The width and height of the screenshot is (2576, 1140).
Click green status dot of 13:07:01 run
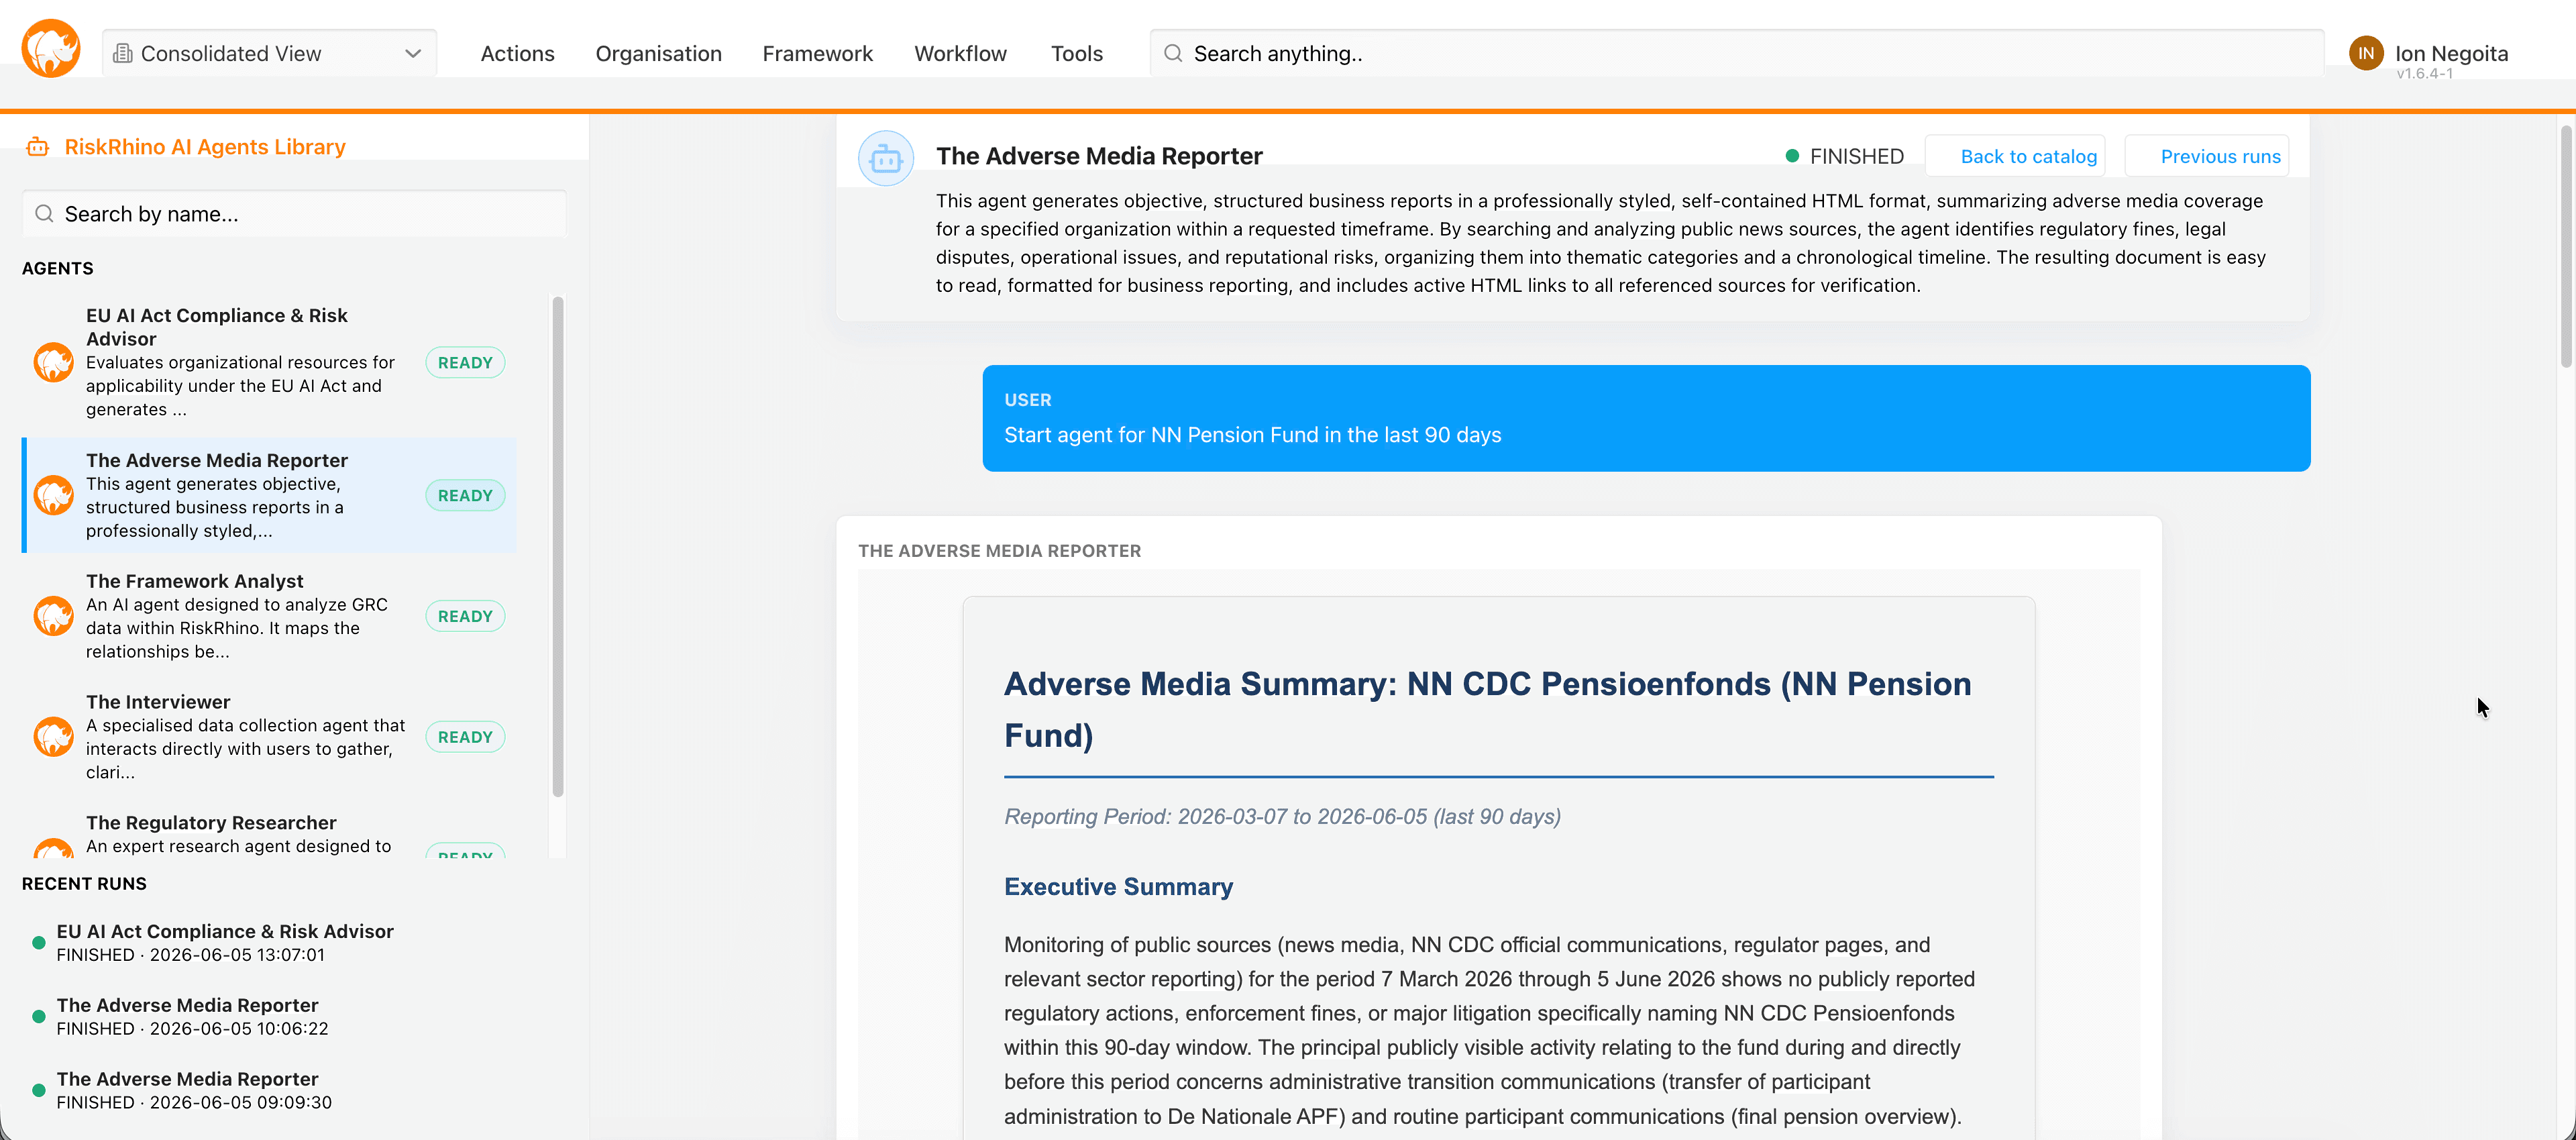(39, 943)
